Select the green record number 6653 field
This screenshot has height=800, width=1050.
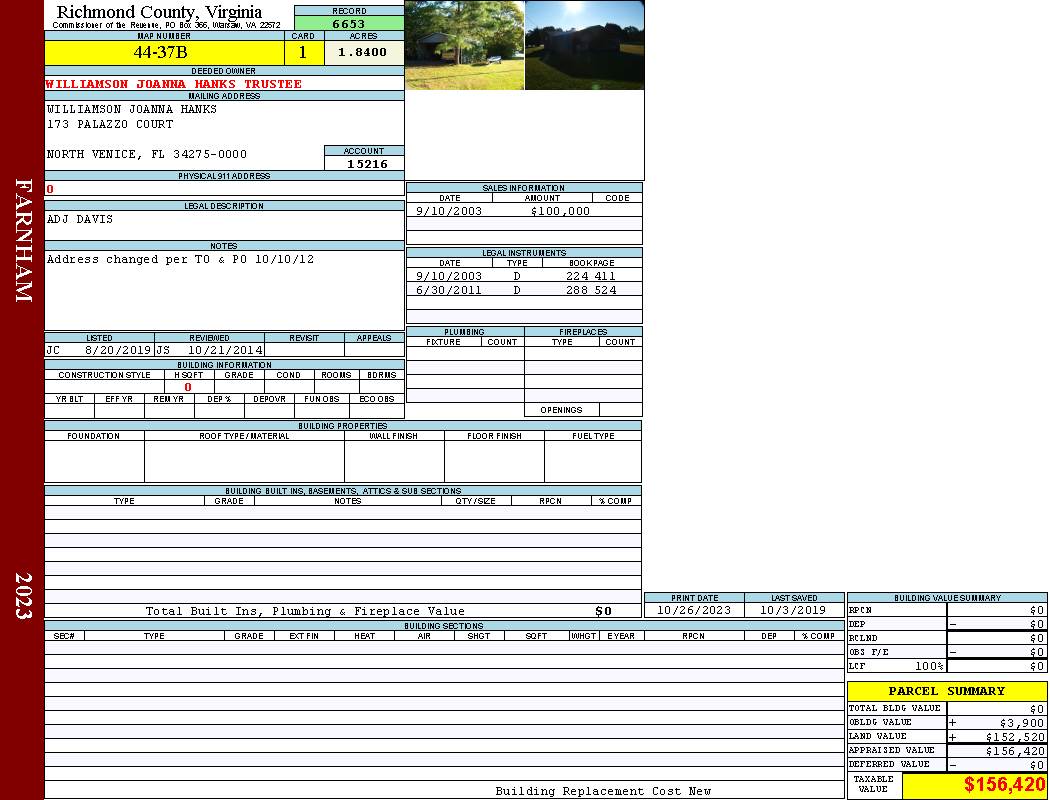pos(349,23)
